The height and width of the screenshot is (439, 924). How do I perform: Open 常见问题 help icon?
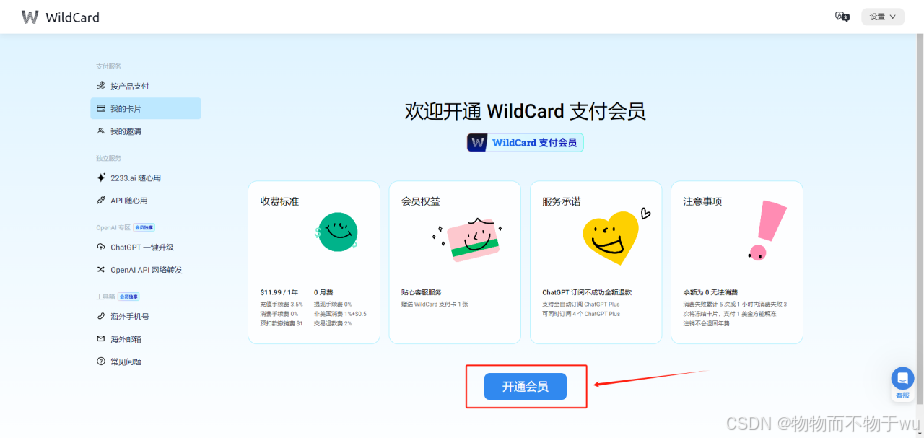pos(101,361)
